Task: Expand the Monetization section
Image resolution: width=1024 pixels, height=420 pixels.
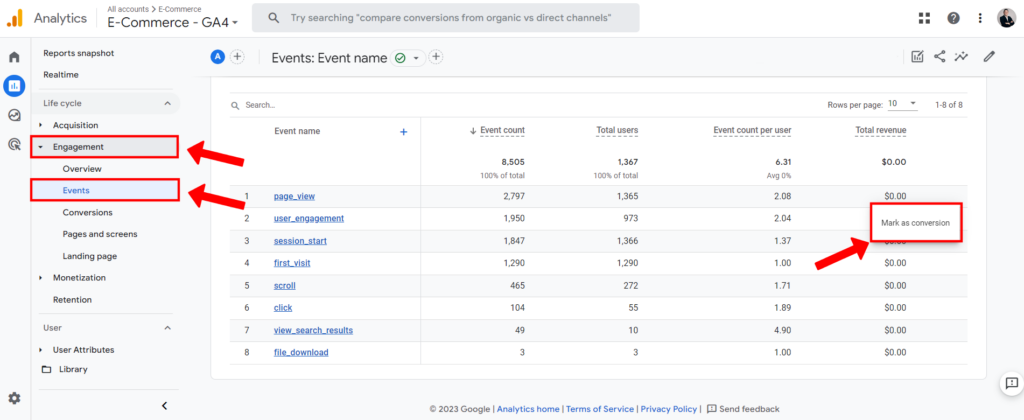Action: tap(78, 278)
